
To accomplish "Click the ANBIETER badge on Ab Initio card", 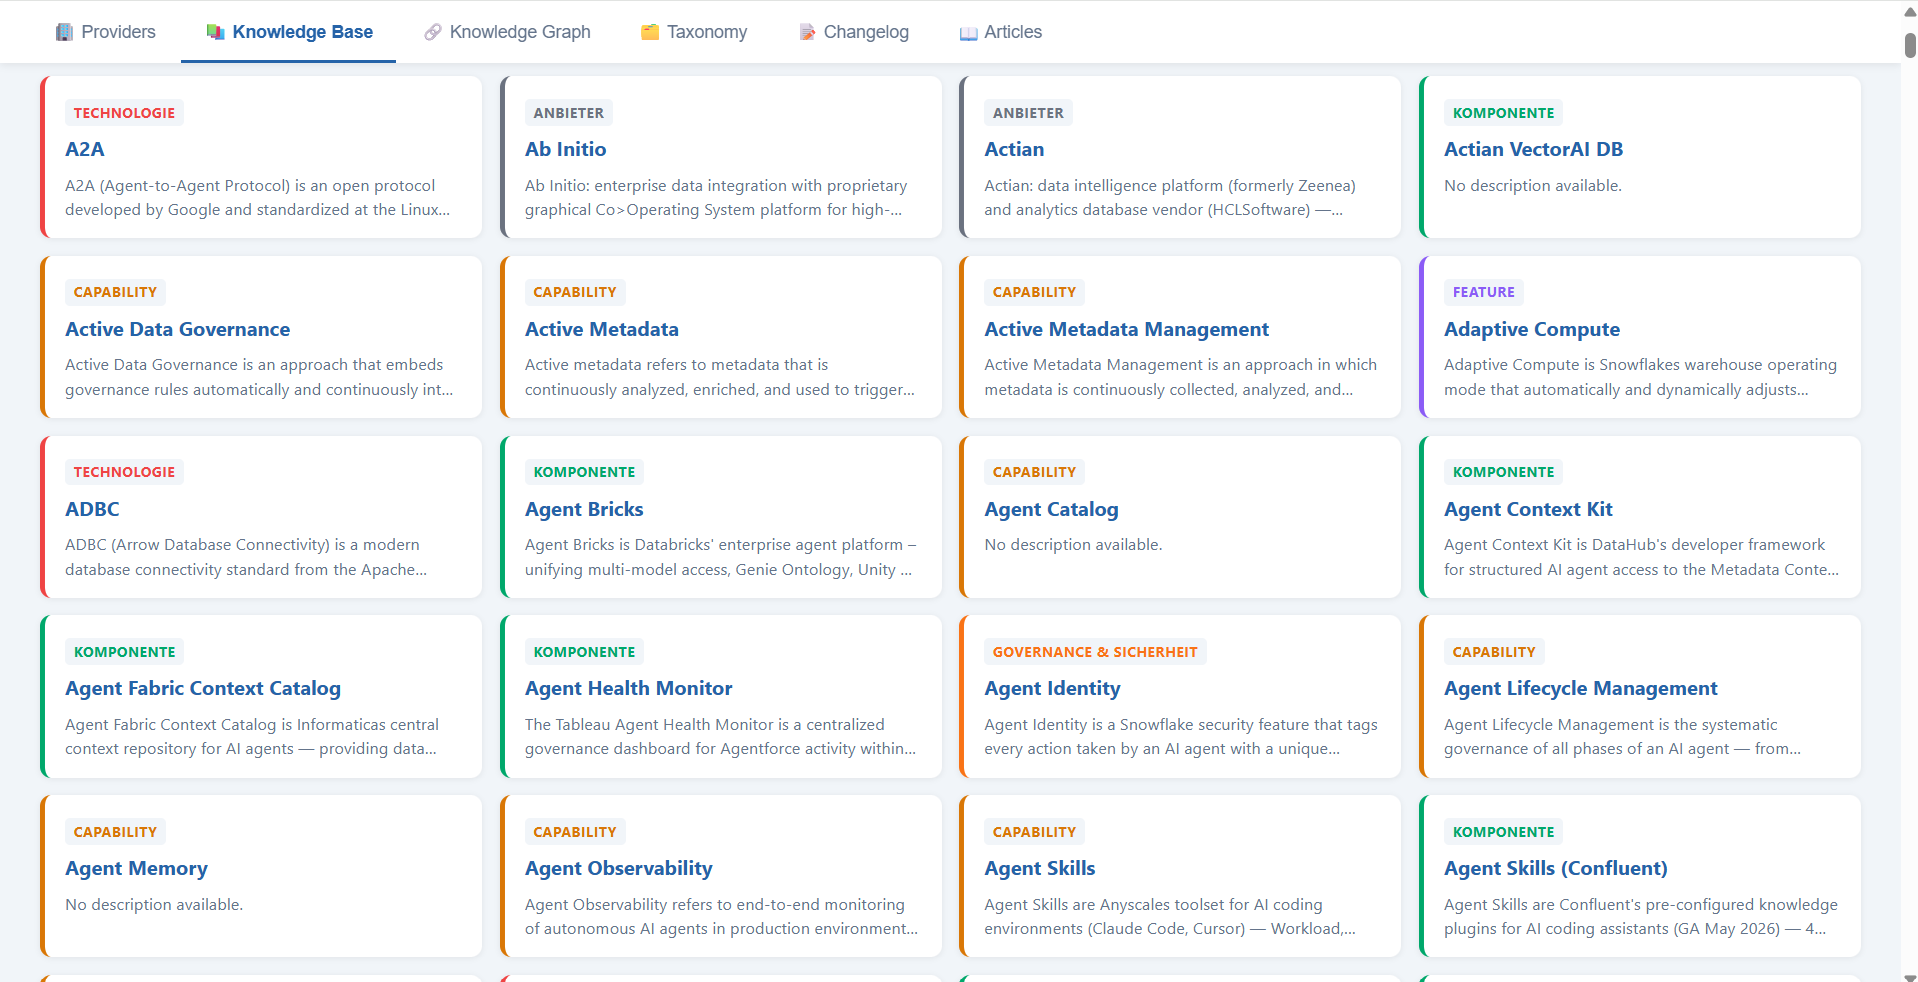I will point(569,113).
